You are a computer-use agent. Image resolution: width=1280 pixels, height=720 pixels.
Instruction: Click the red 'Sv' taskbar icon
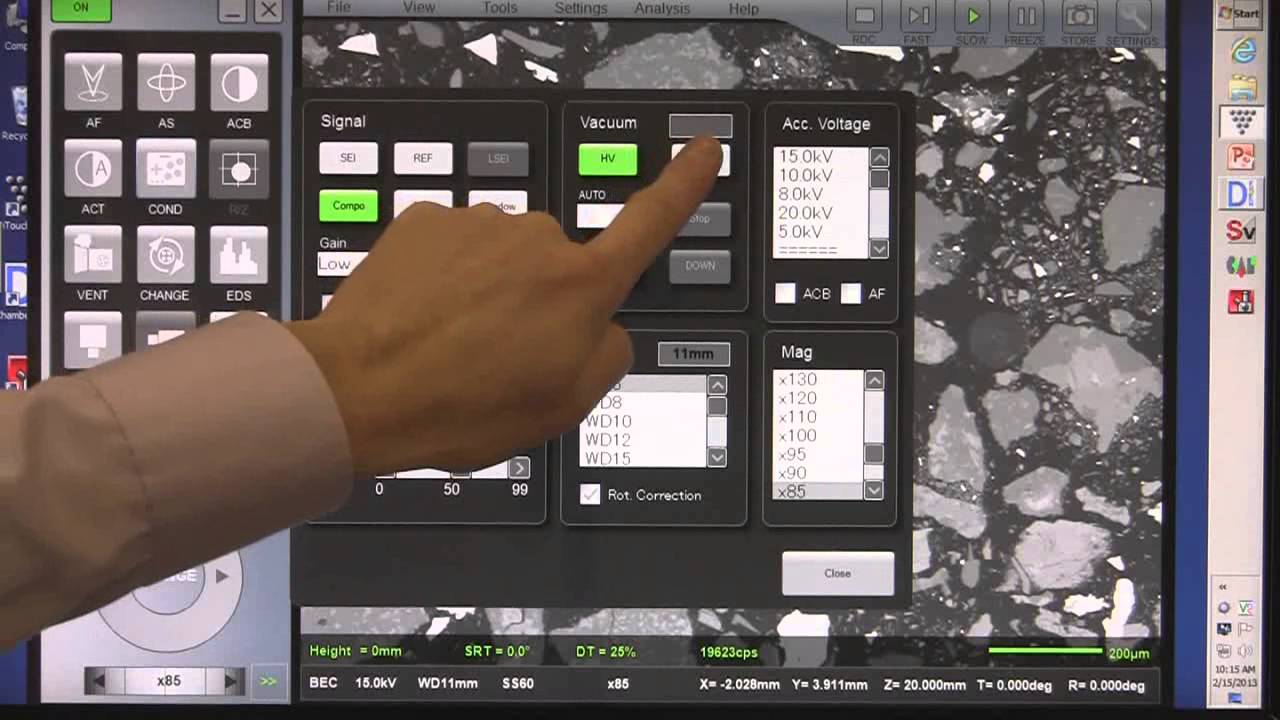click(x=1241, y=231)
